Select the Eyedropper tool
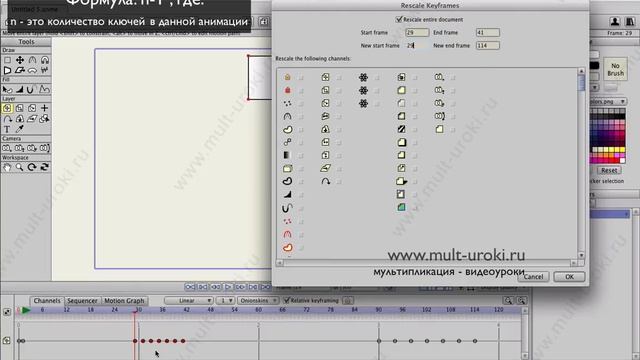 click(x=20, y=129)
